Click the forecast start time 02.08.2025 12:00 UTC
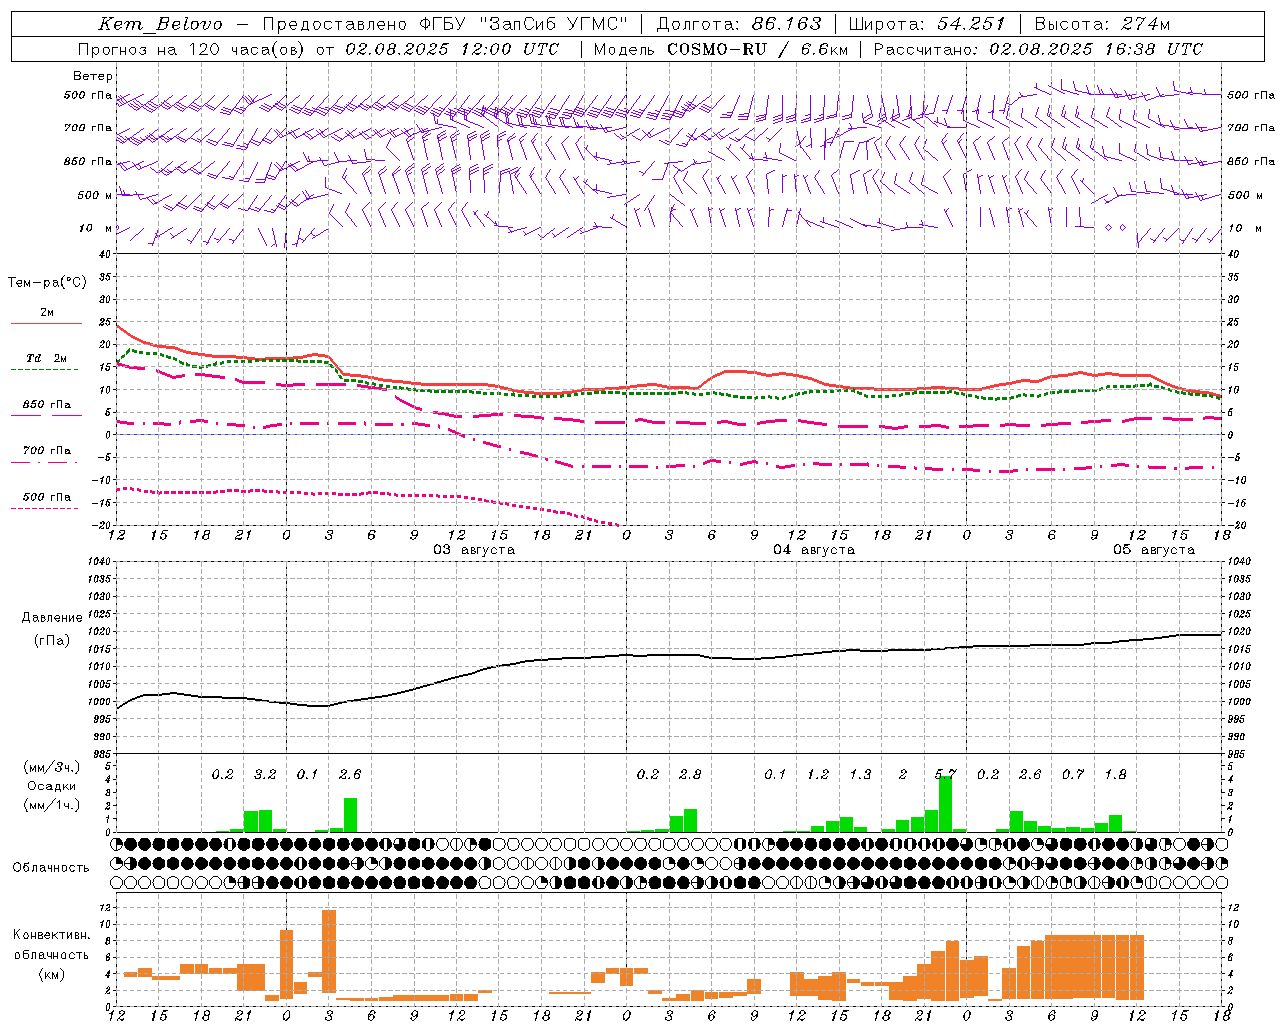 tap(452, 49)
